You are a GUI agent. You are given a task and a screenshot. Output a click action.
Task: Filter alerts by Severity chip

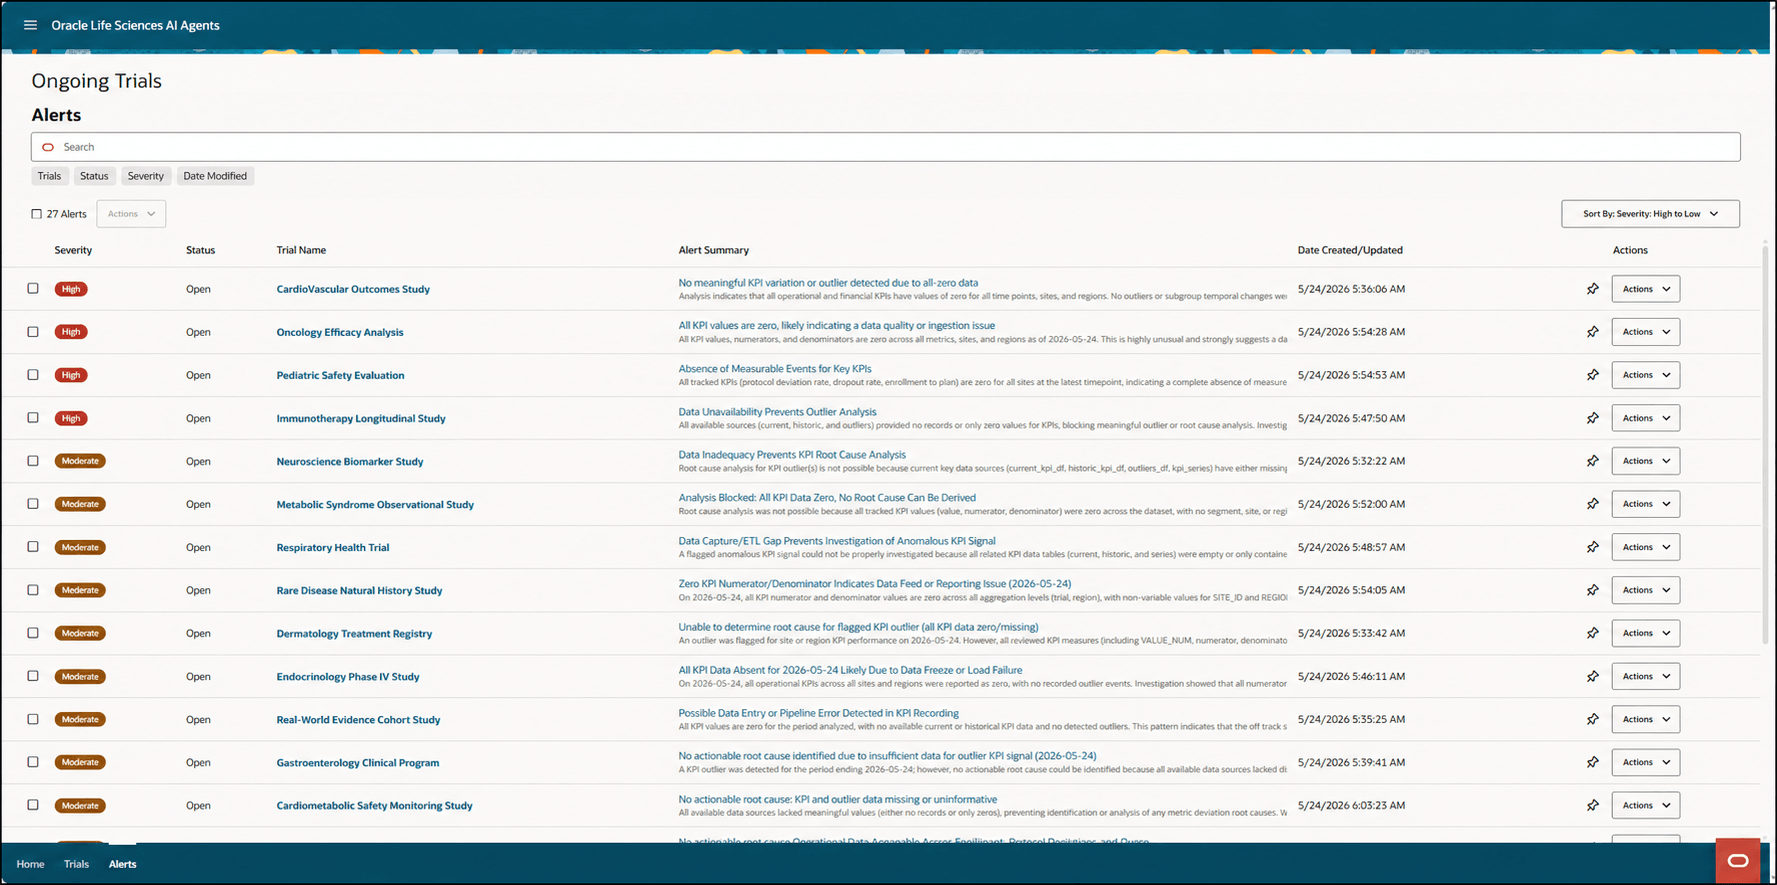click(x=145, y=176)
